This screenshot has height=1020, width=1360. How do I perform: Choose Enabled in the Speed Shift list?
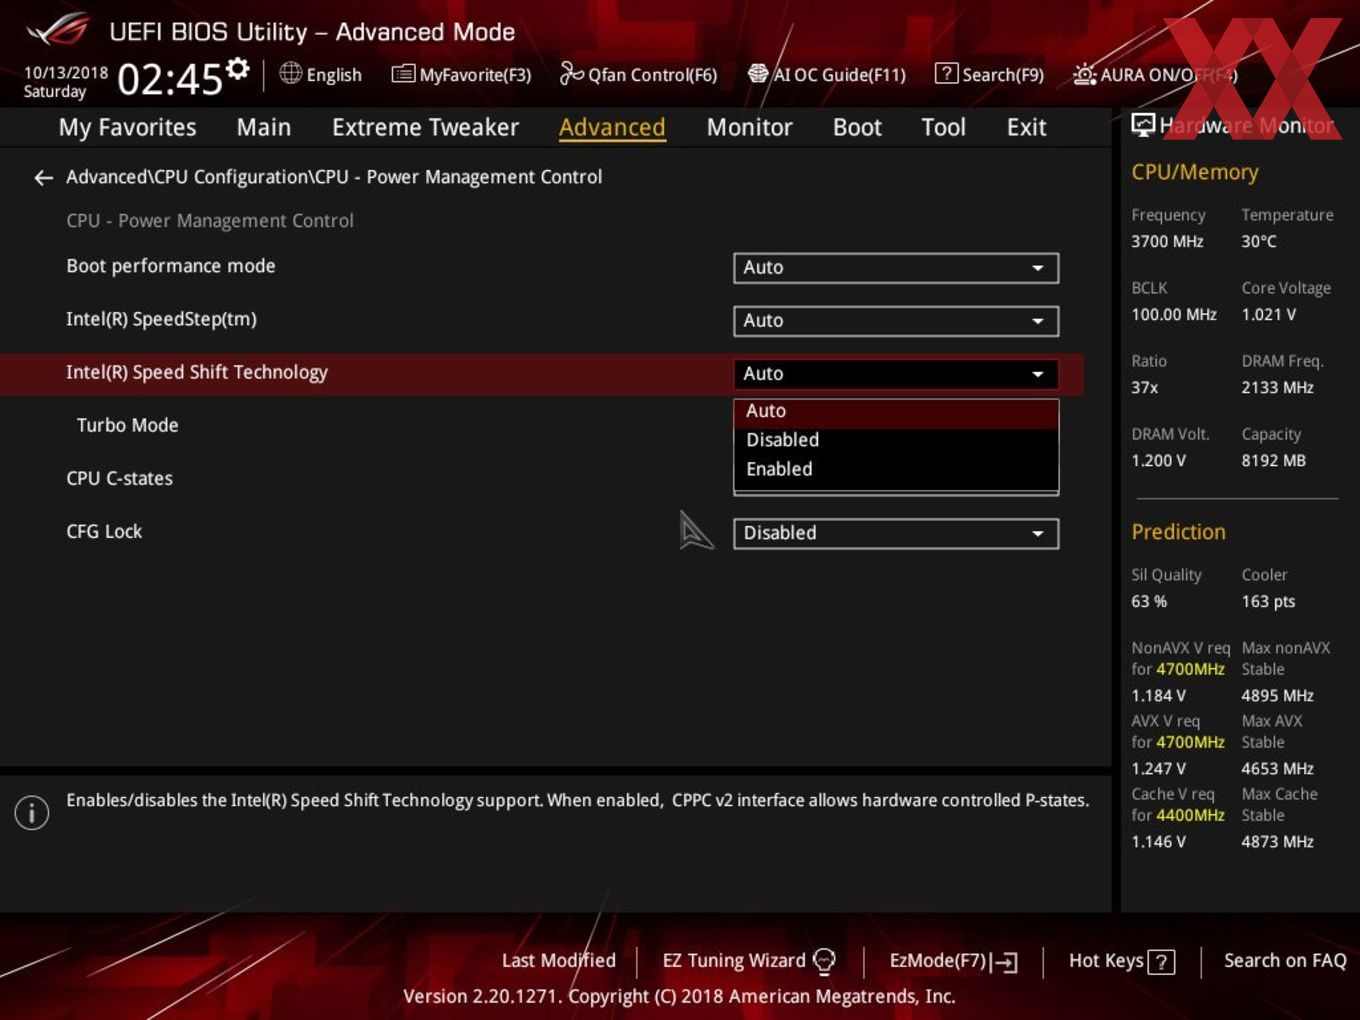pos(896,469)
